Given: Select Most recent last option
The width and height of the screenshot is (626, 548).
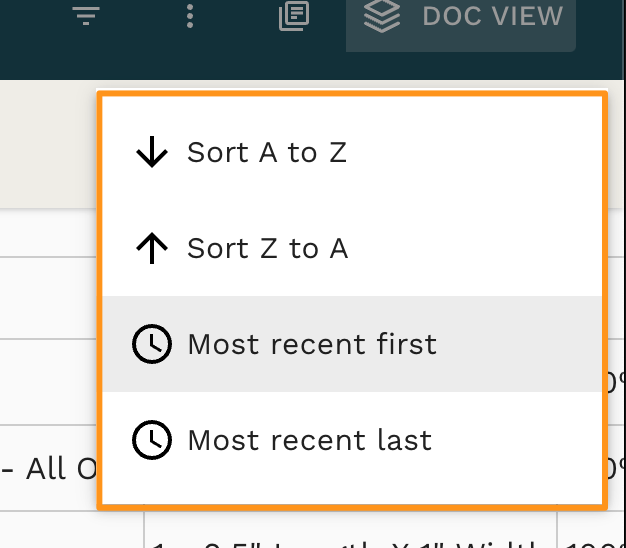Looking at the screenshot, I should 352,440.
